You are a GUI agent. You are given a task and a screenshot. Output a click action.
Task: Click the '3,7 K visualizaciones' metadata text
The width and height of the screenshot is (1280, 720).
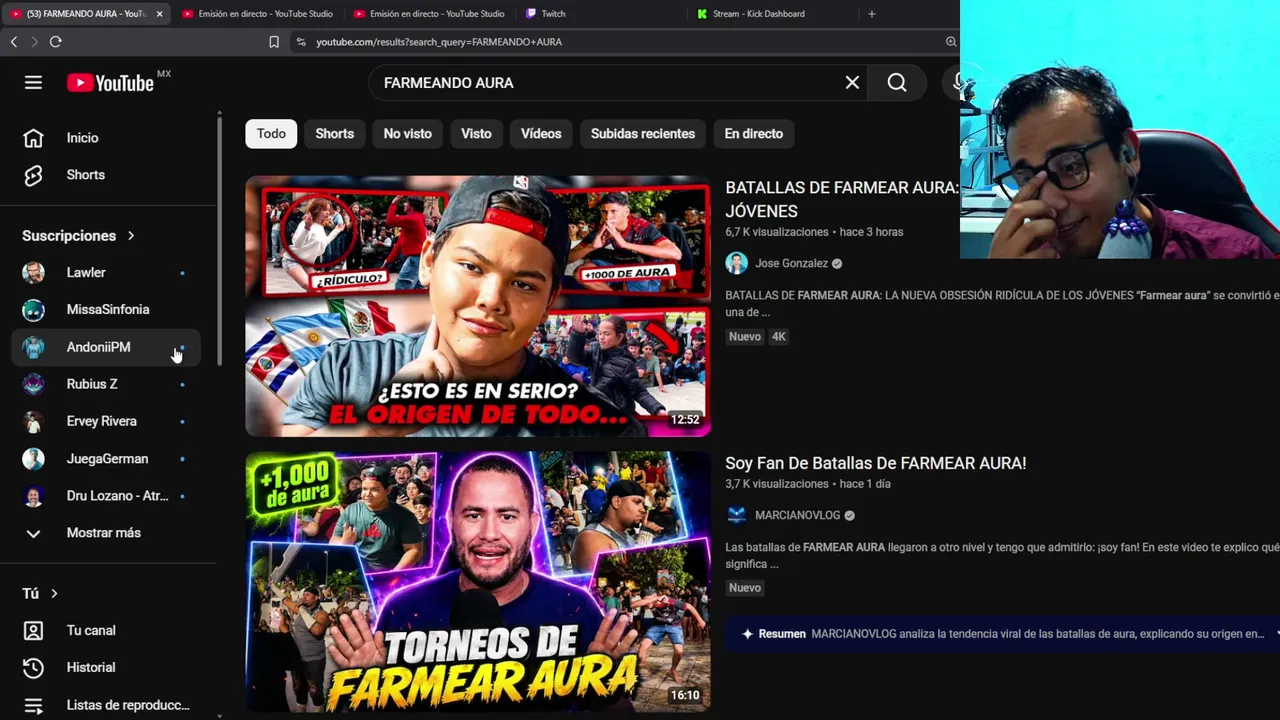[x=777, y=484]
